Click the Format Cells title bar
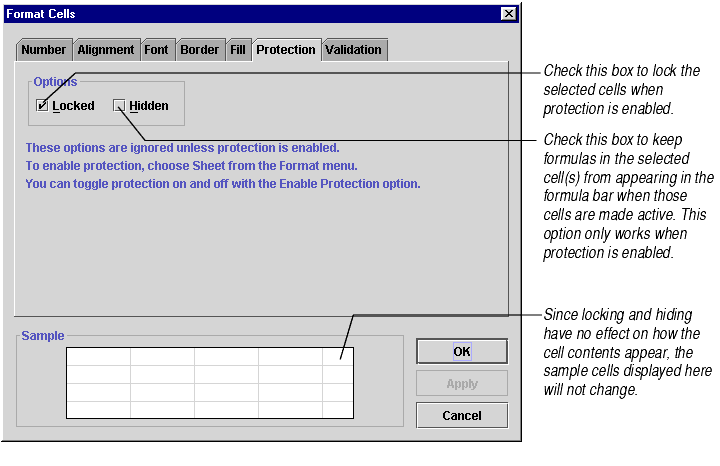The width and height of the screenshot is (720, 466). click(x=250, y=13)
